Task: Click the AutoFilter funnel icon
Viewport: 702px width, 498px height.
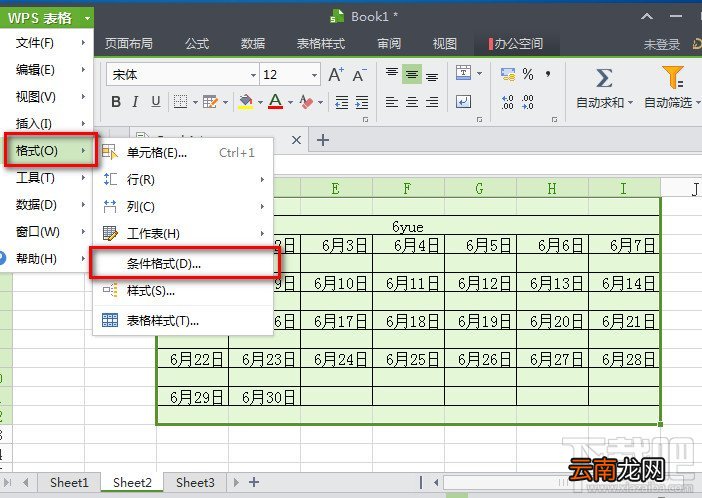Action: coord(672,77)
